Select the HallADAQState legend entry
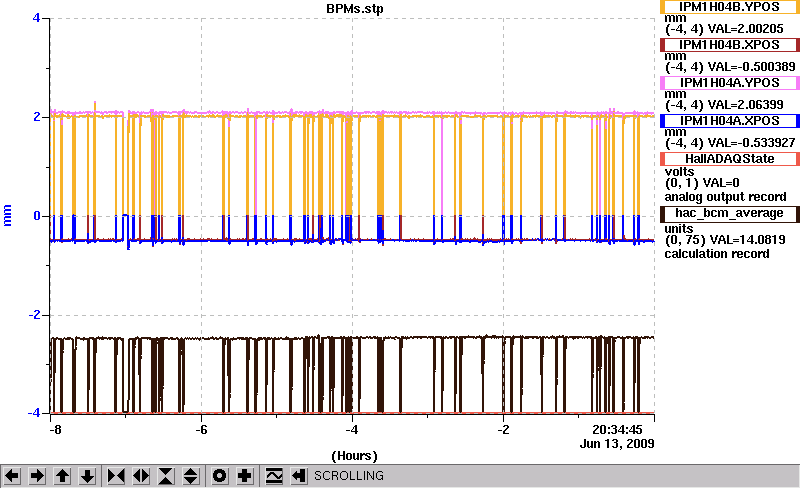 pos(730,159)
